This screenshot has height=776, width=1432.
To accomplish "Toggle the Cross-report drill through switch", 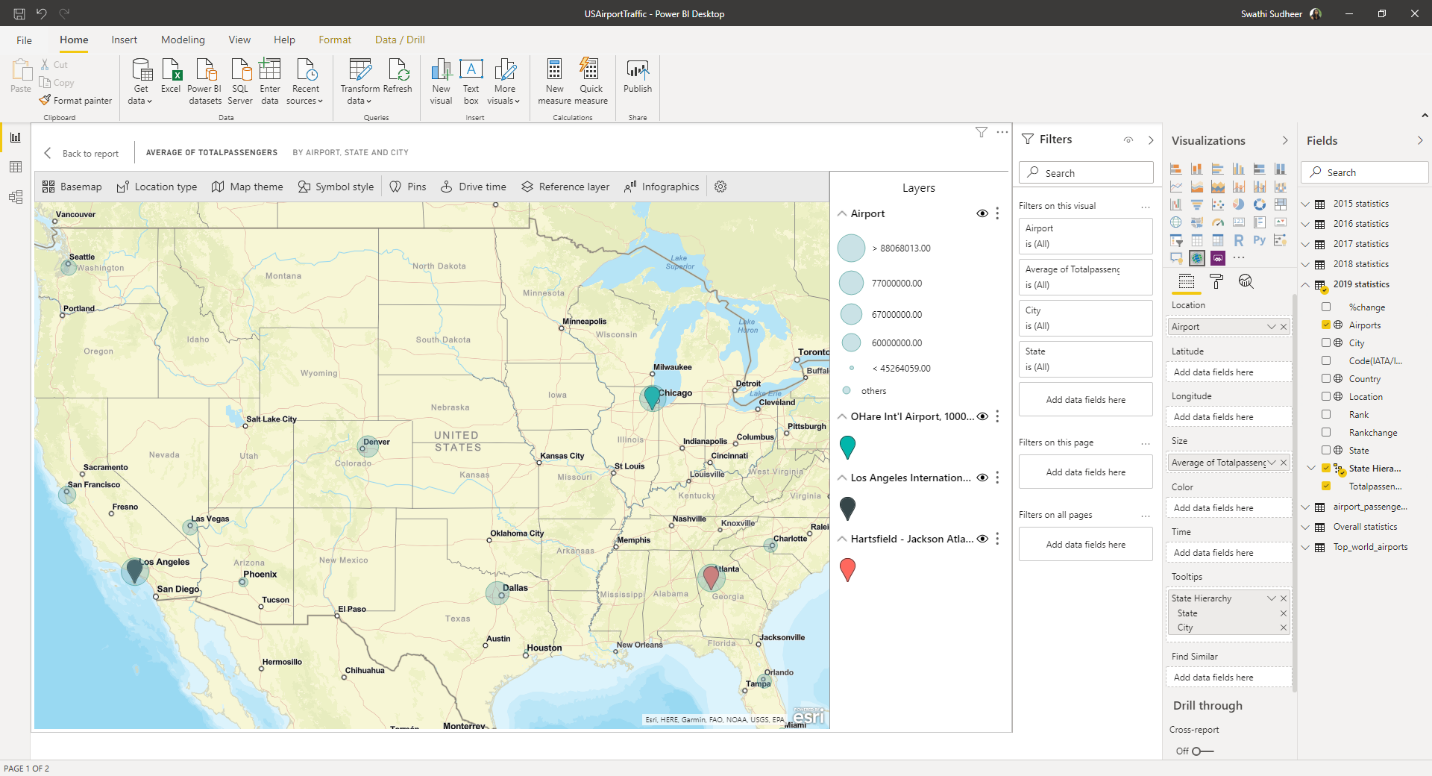I will pyautogui.click(x=1202, y=751).
